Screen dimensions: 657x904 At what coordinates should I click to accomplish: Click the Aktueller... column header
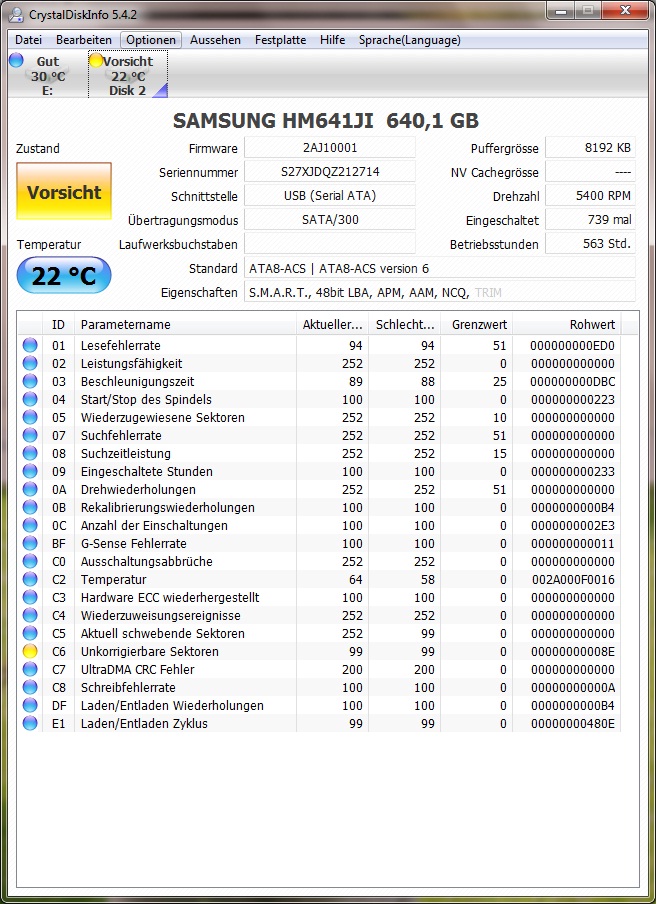333,325
